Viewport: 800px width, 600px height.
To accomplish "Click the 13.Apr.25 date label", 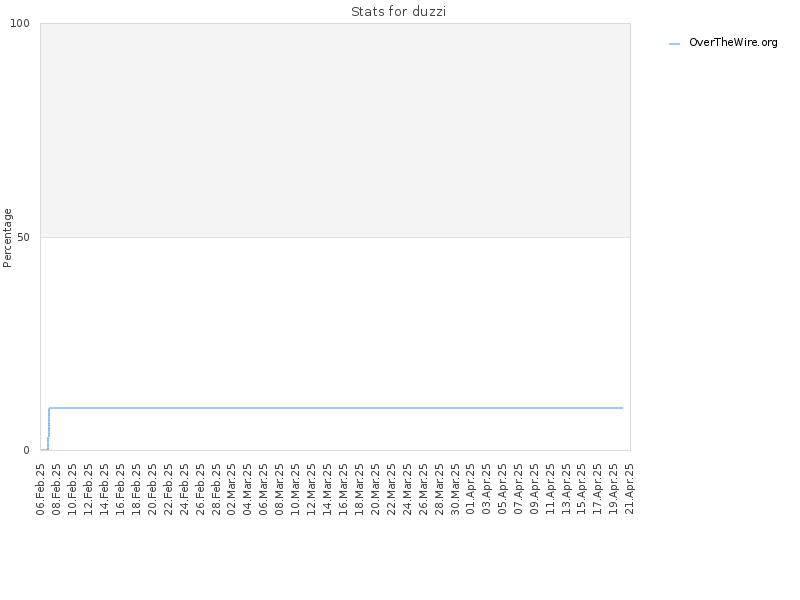I will 566,489.
